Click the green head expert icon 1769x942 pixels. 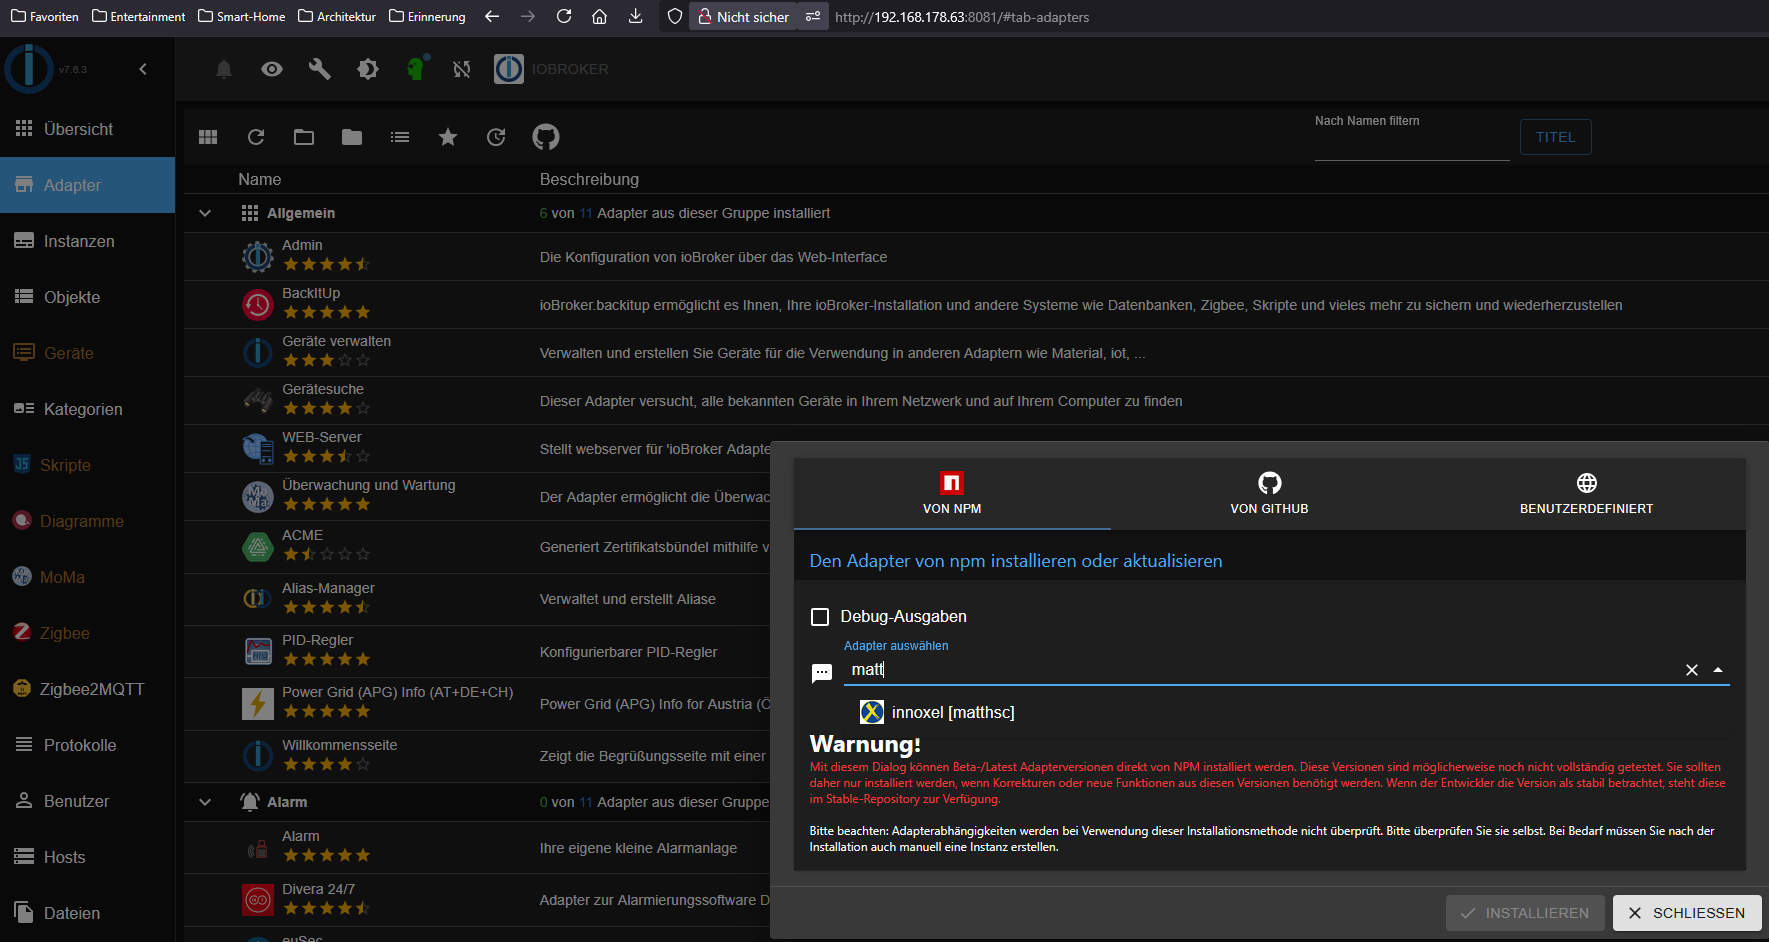pyautogui.click(x=416, y=68)
